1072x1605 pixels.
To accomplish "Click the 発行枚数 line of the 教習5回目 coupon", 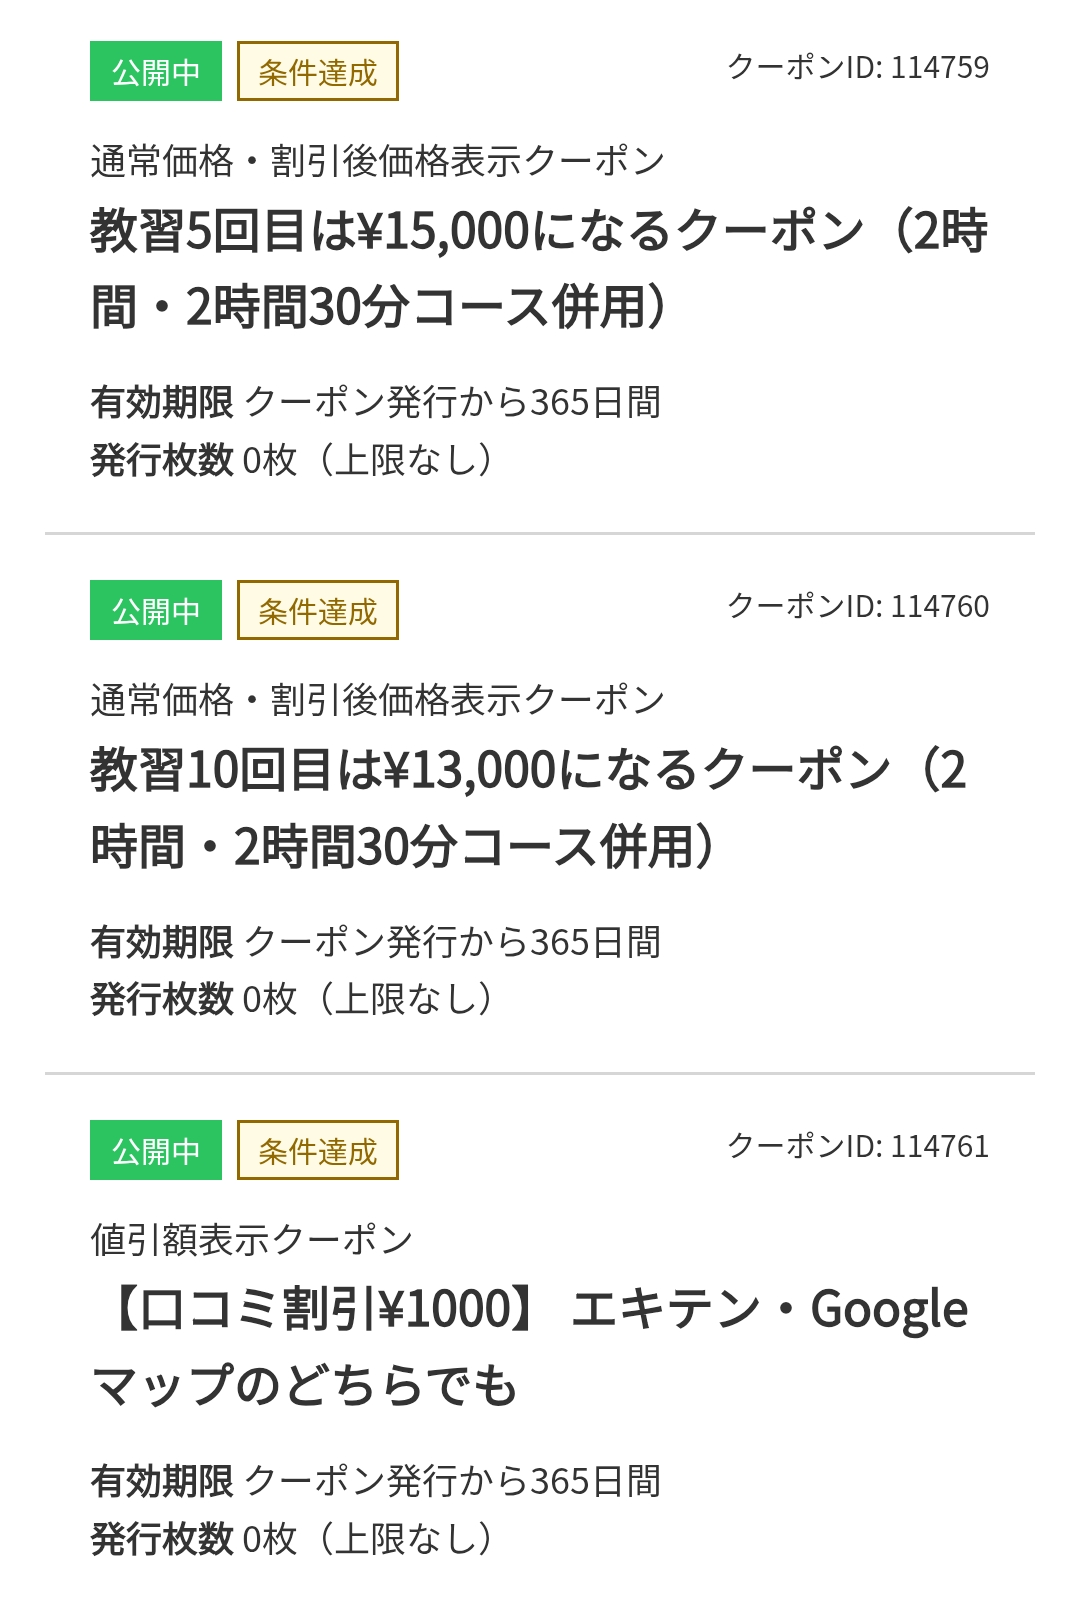I will click(291, 460).
